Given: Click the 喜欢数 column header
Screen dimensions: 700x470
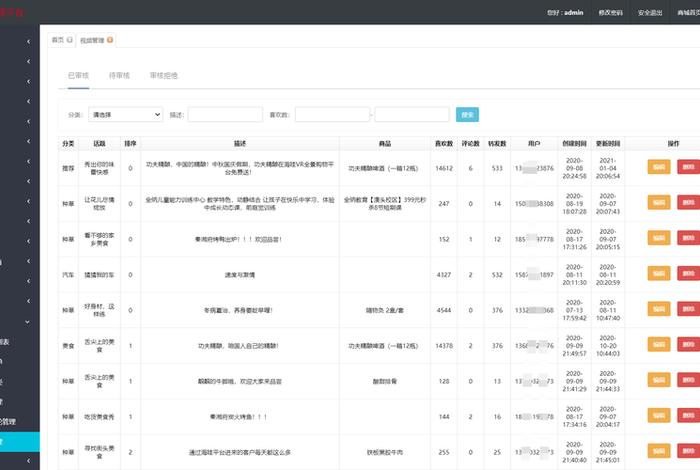Looking at the screenshot, I should 444,144.
